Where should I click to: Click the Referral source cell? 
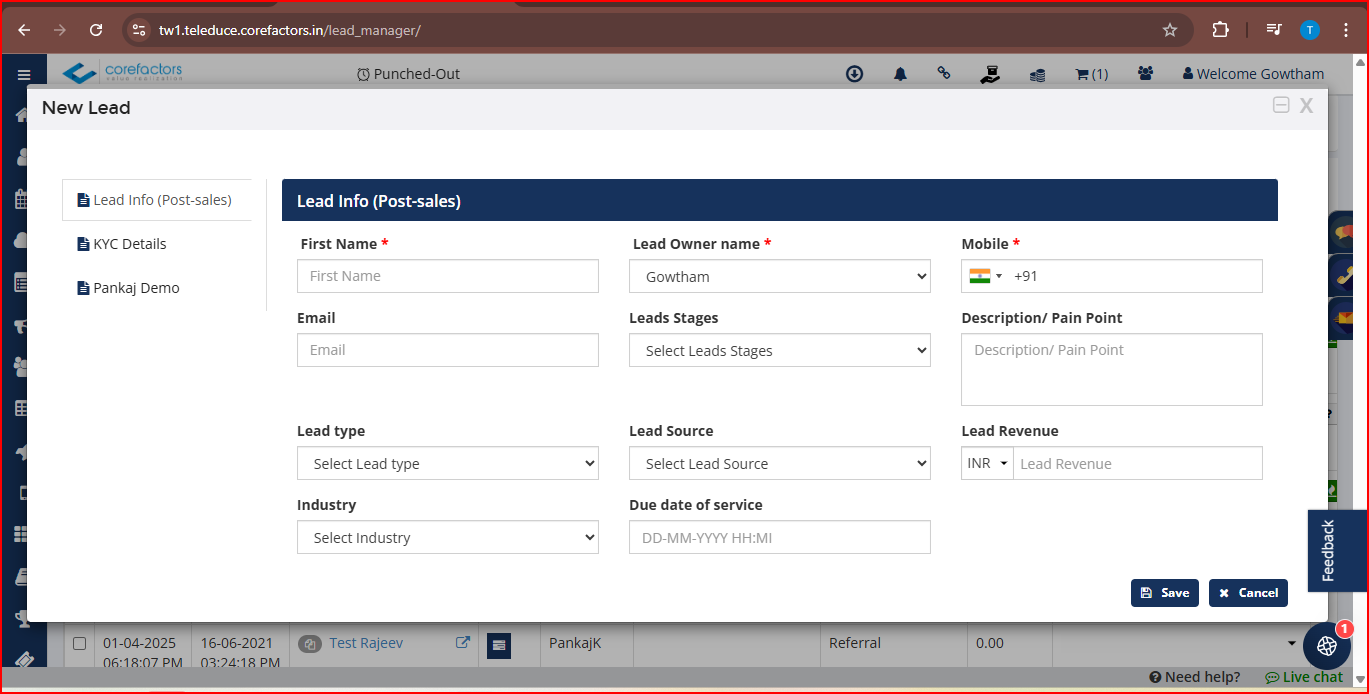point(855,643)
